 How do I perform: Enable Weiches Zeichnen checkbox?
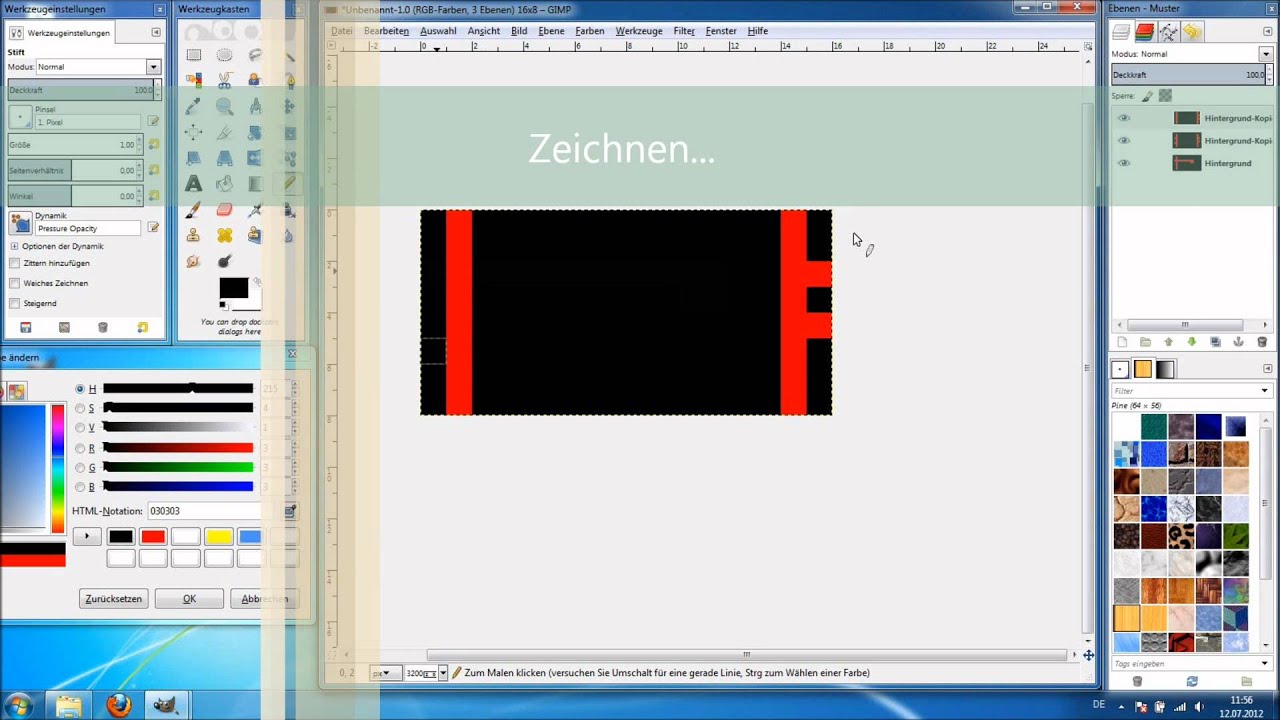point(14,283)
